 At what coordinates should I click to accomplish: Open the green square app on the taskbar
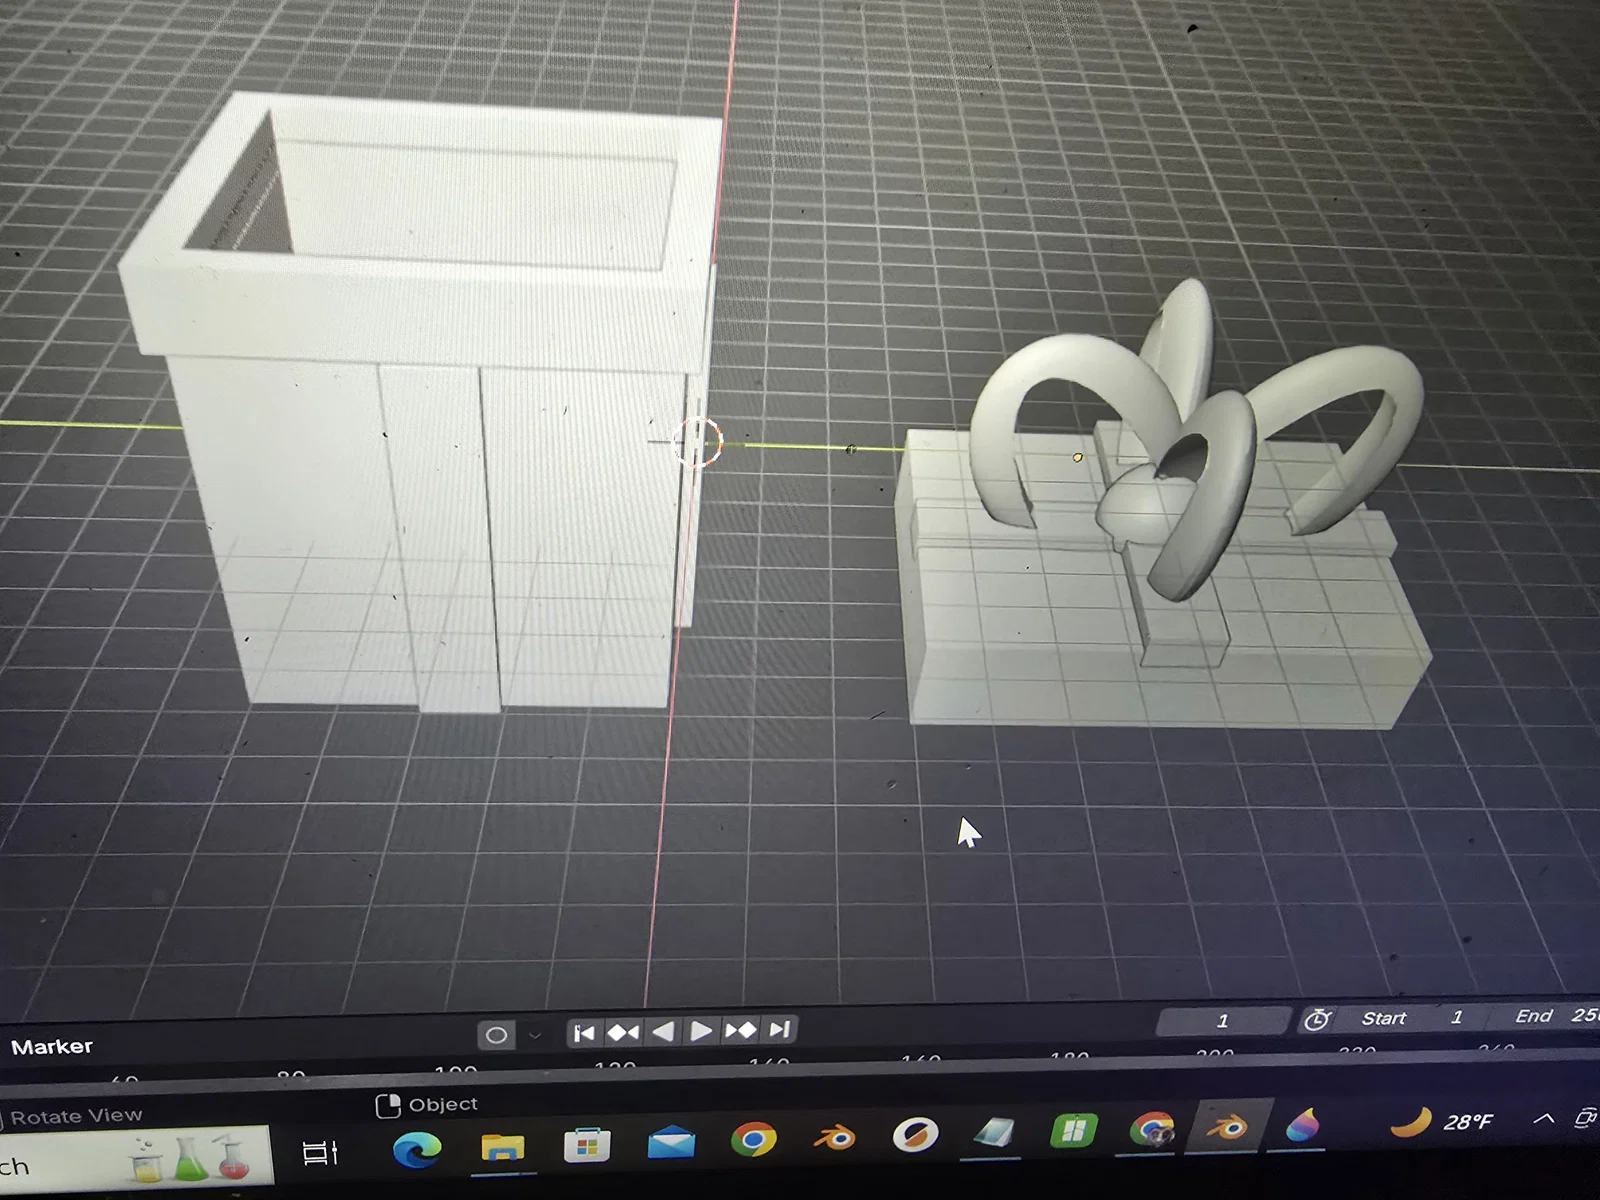coord(1073,1131)
